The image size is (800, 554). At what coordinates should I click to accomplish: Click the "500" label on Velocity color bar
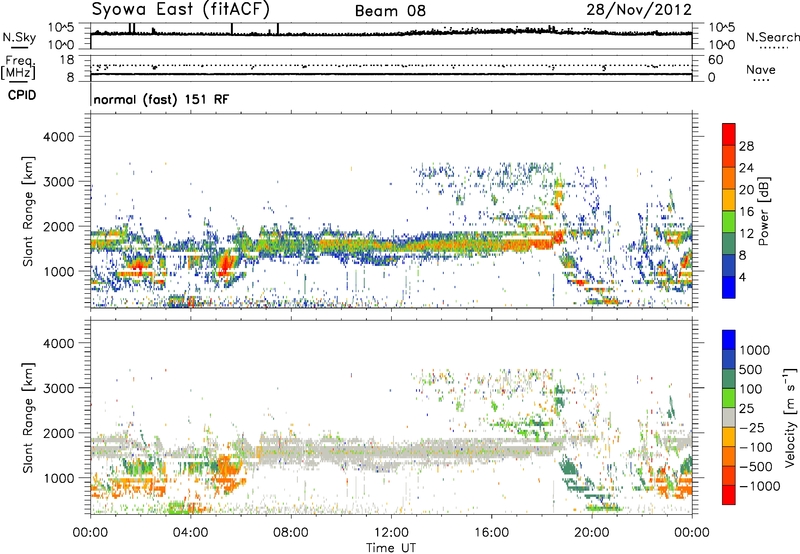click(751, 370)
